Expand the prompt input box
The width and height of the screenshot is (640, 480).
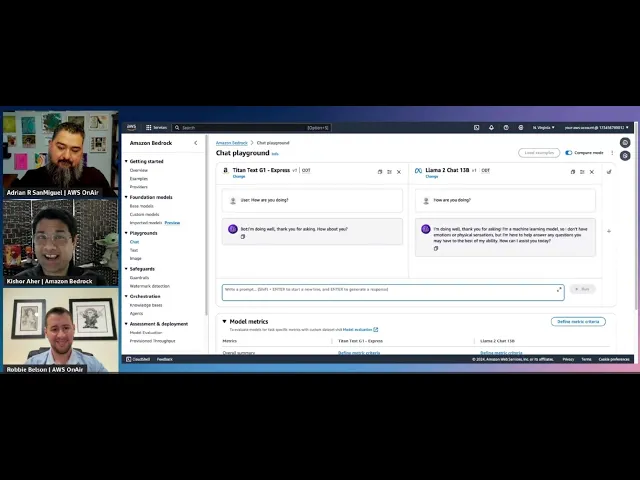tap(559, 289)
